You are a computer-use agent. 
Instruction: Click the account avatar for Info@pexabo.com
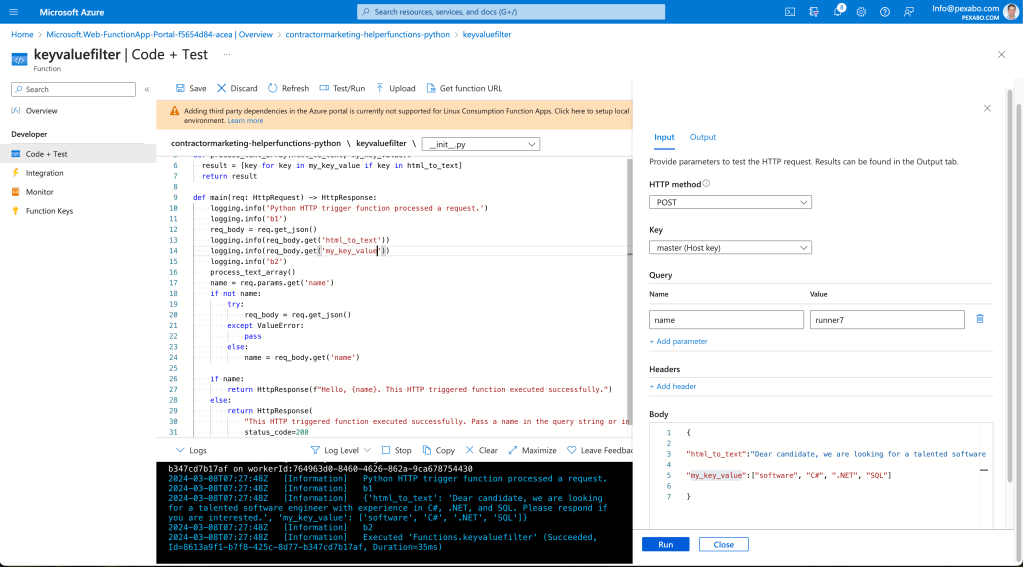[1011, 12]
